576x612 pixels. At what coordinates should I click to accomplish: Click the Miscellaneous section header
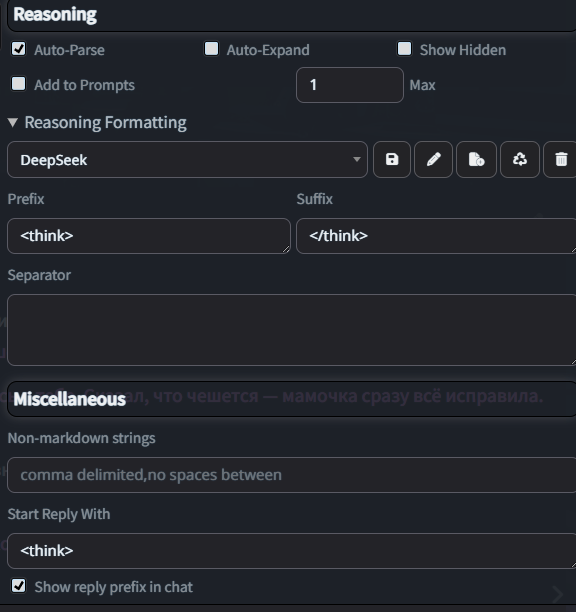(292, 399)
